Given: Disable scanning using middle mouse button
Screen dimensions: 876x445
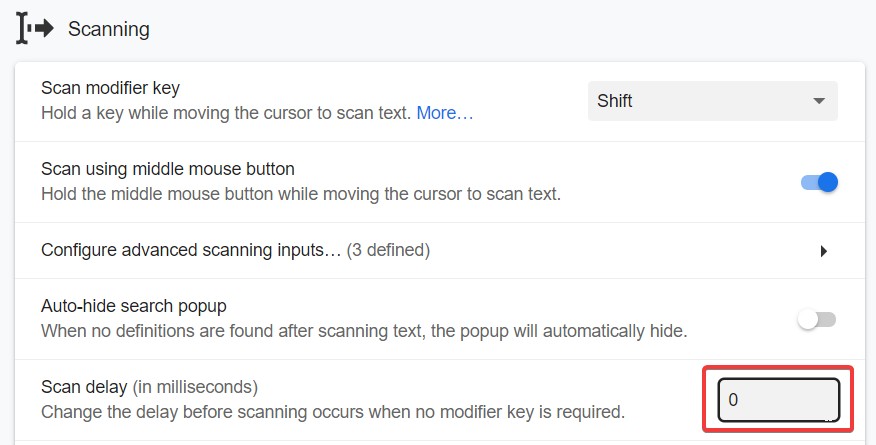Looking at the screenshot, I should pyautogui.click(x=819, y=182).
